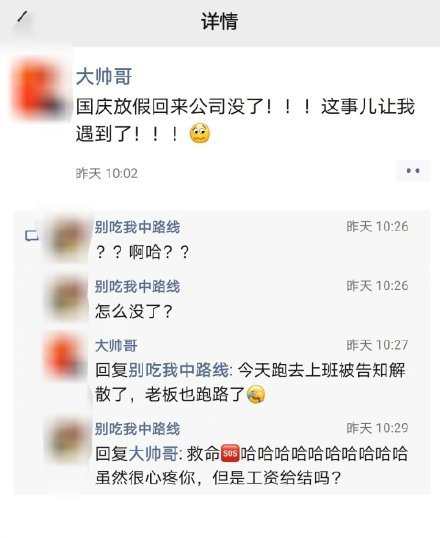Tap the mentioned 别吃我中路线 in reply text
The height and width of the screenshot is (538, 440).
(178, 370)
